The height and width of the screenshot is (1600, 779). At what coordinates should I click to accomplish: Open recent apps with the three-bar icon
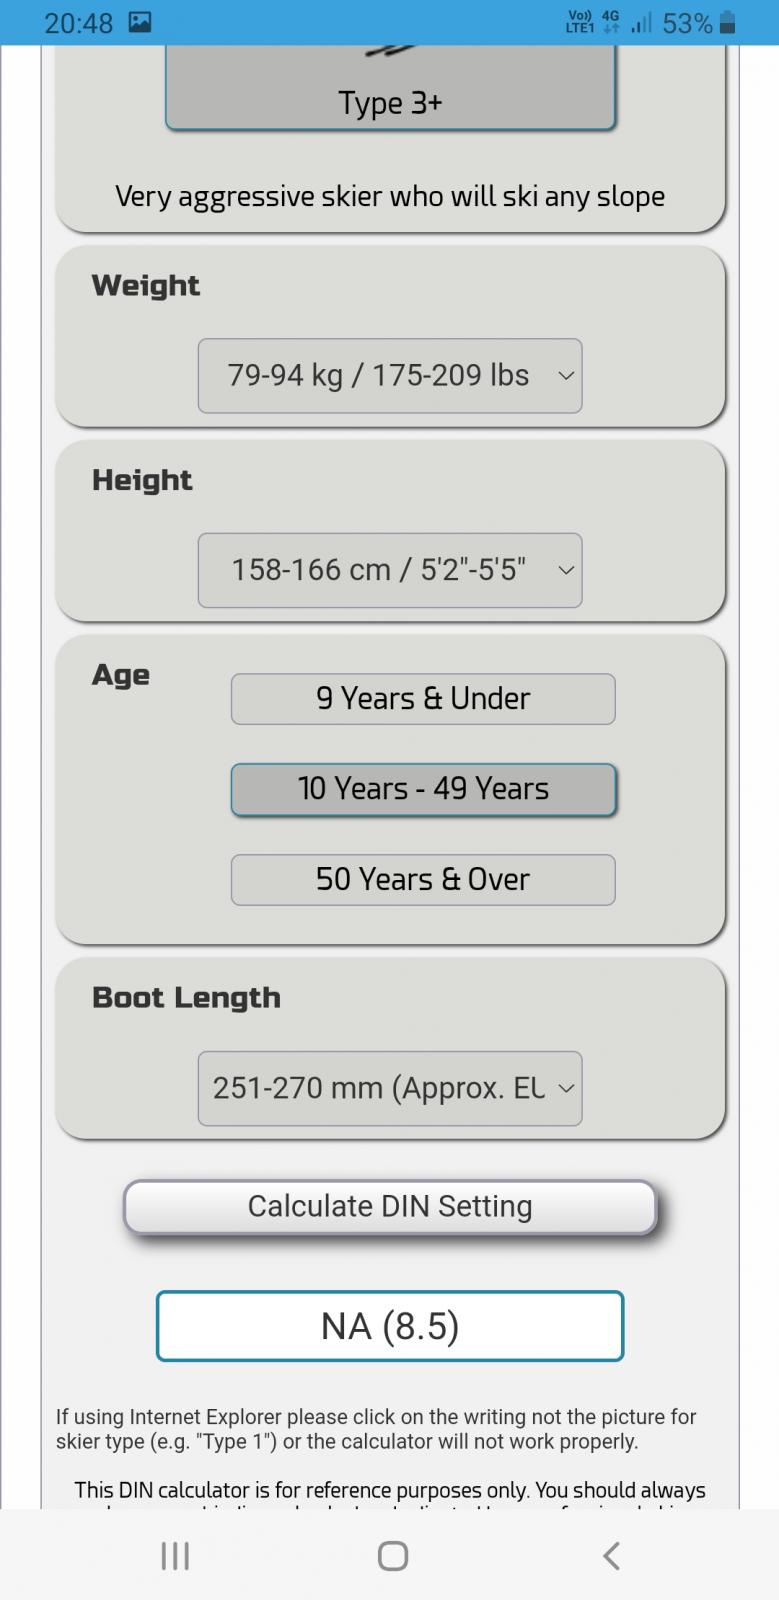pos(175,1555)
